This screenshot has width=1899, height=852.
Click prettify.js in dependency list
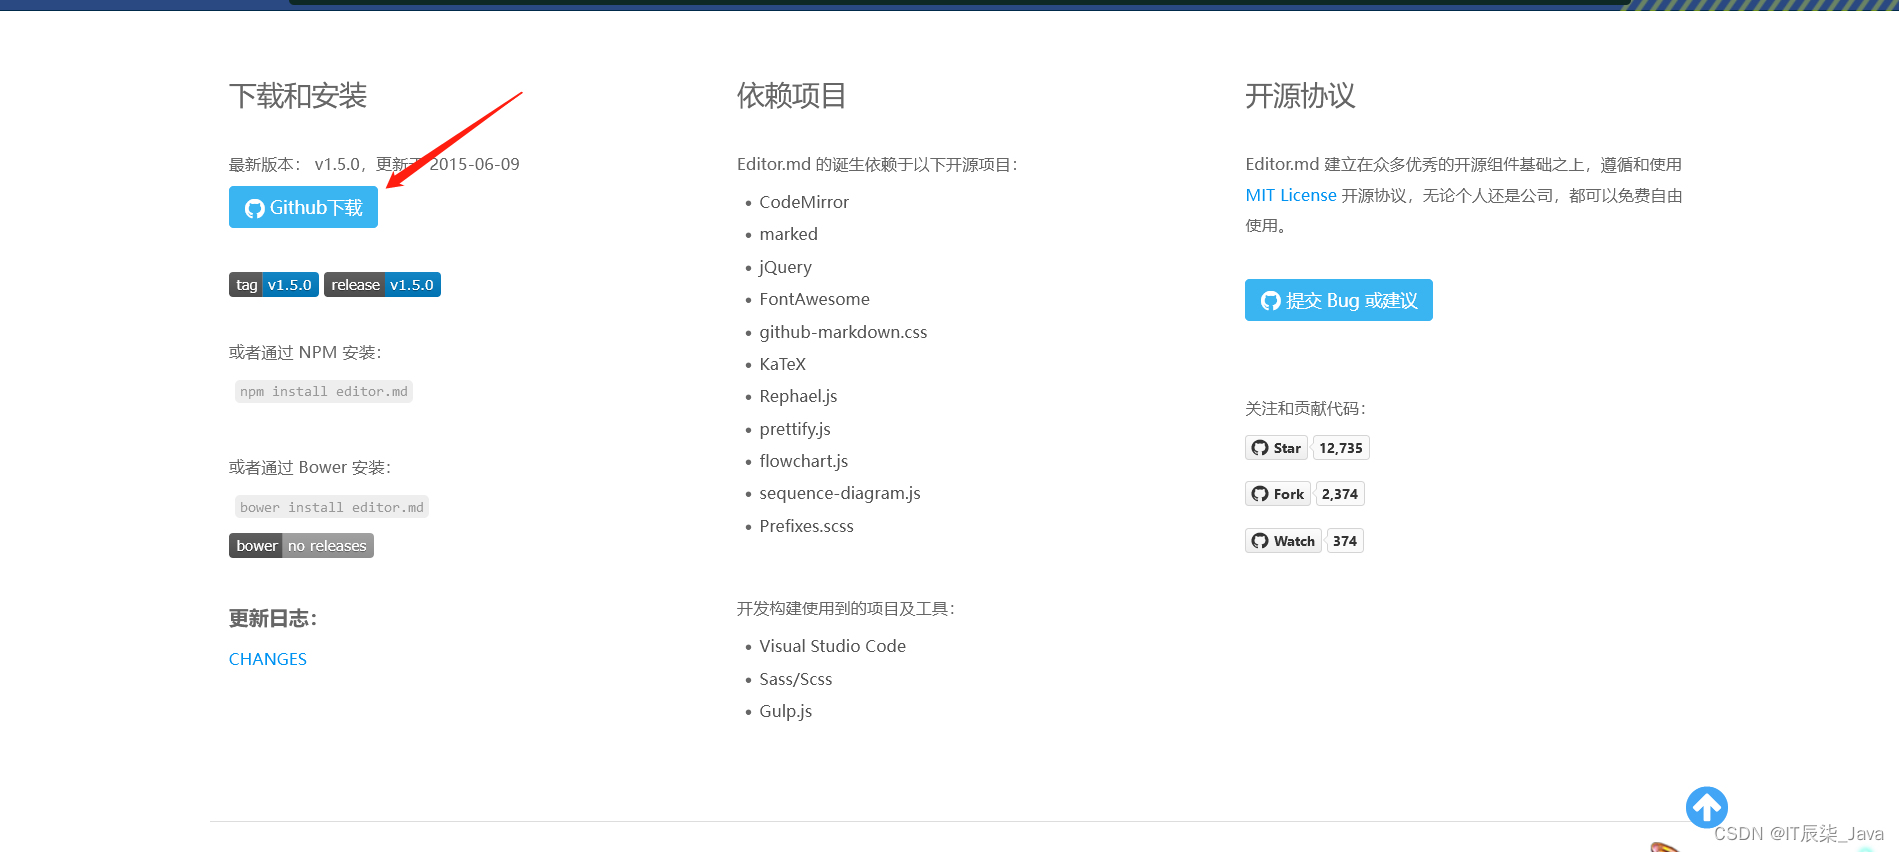point(795,429)
